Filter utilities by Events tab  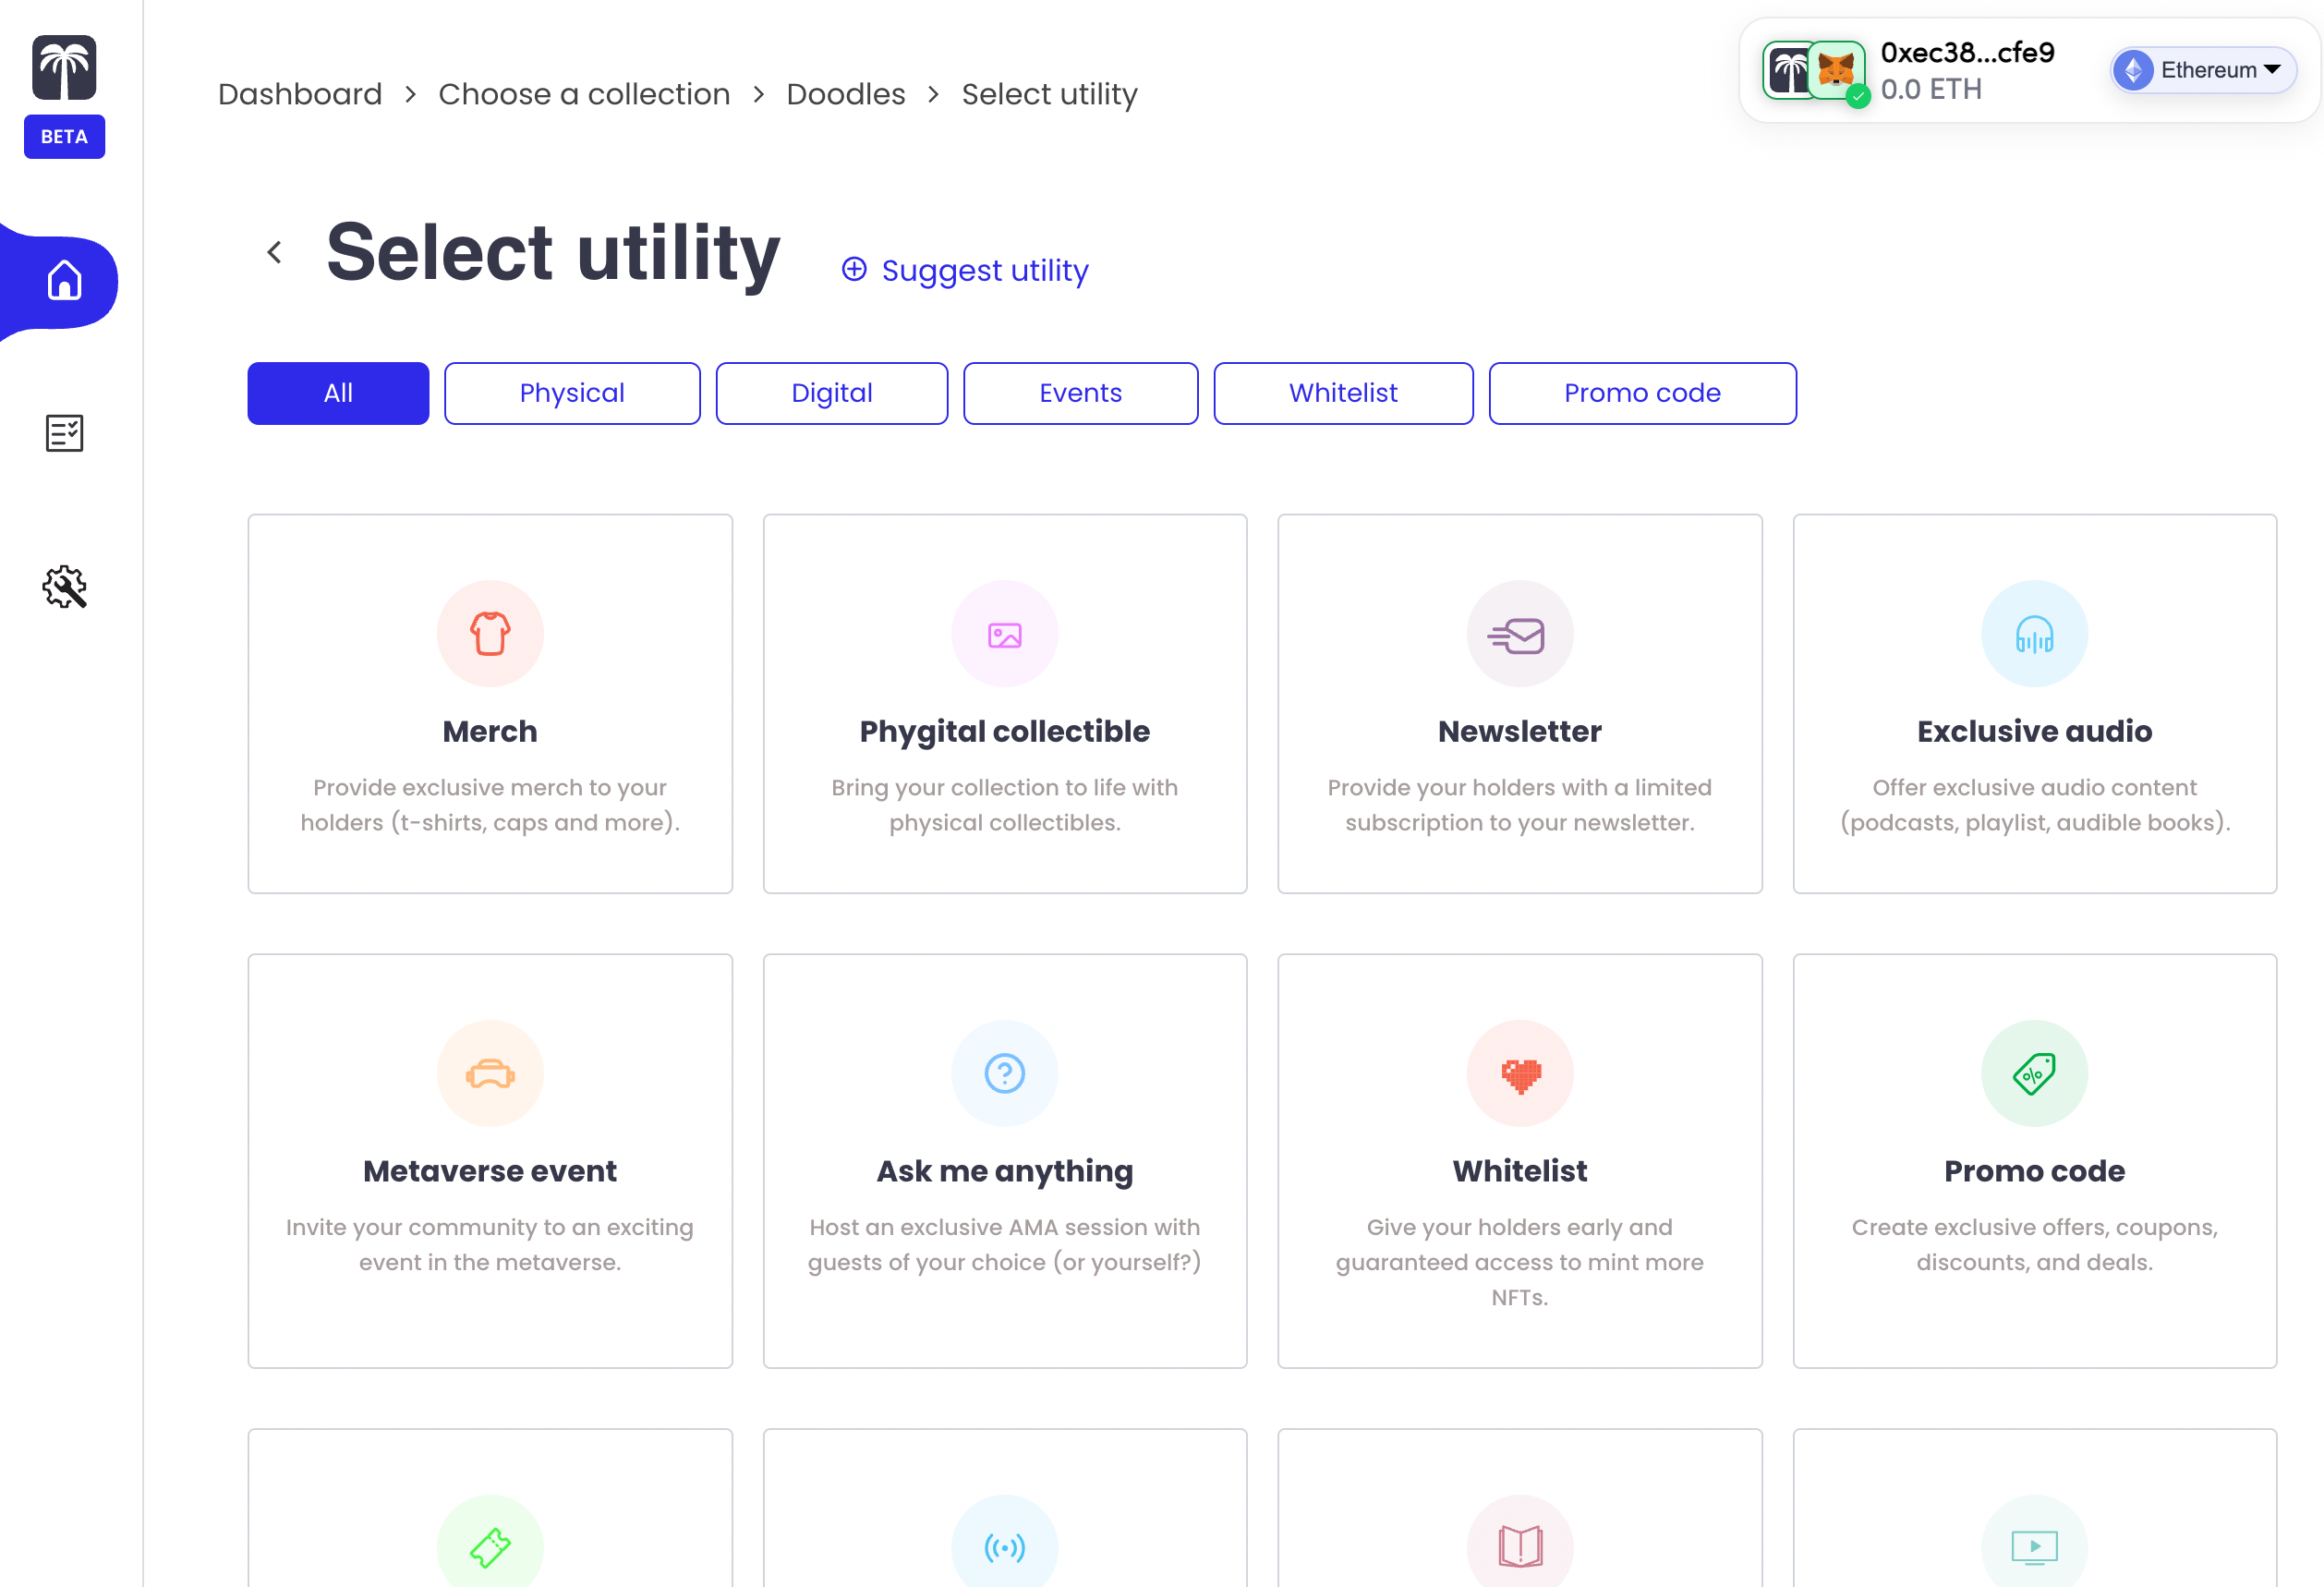[x=1080, y=393]
